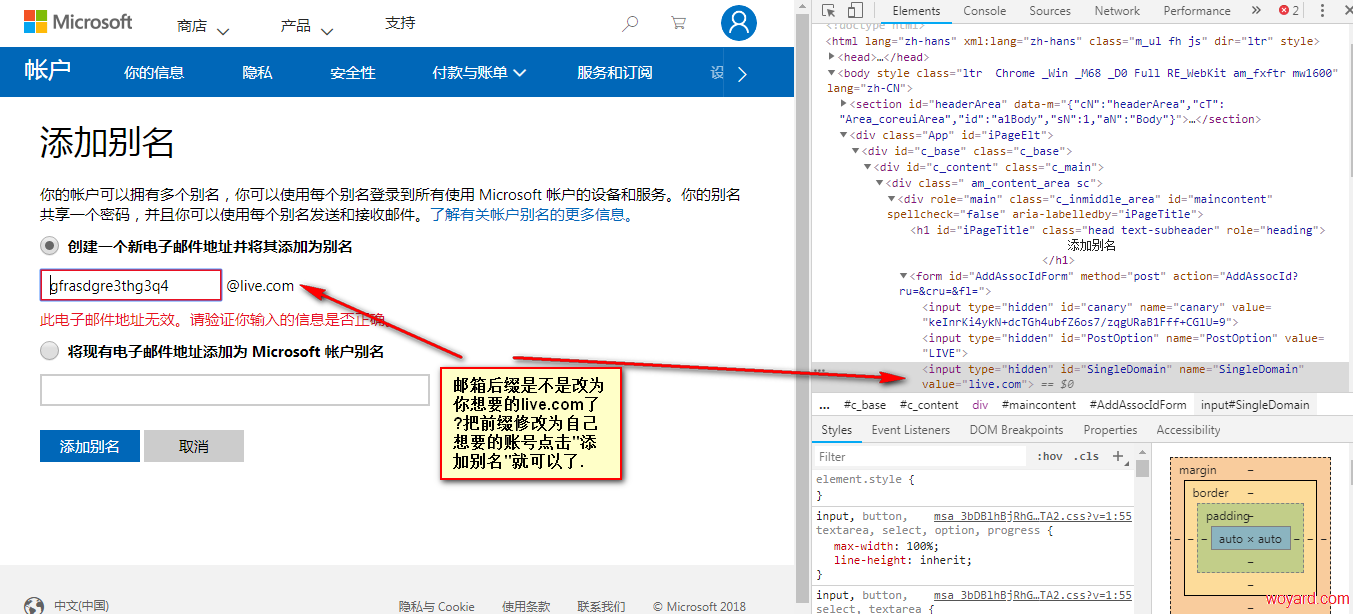Open the Event Listeners tab
The height and width of the screenshot is (614, 1353).
[911, 430]
